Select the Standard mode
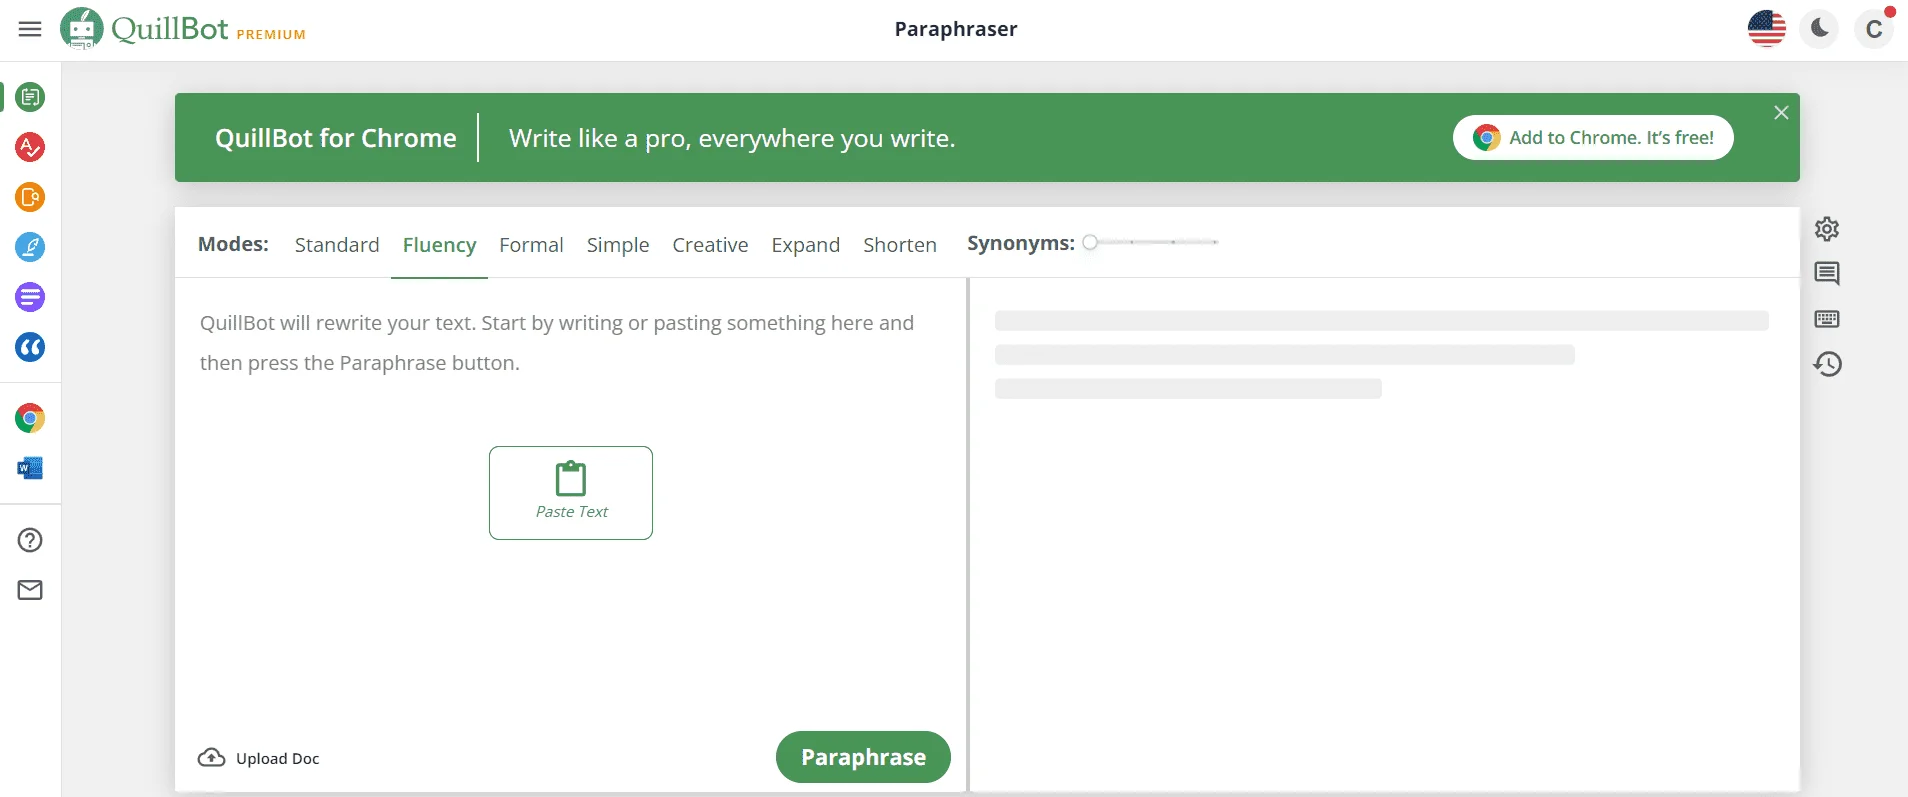 click(x=337, y=245)
